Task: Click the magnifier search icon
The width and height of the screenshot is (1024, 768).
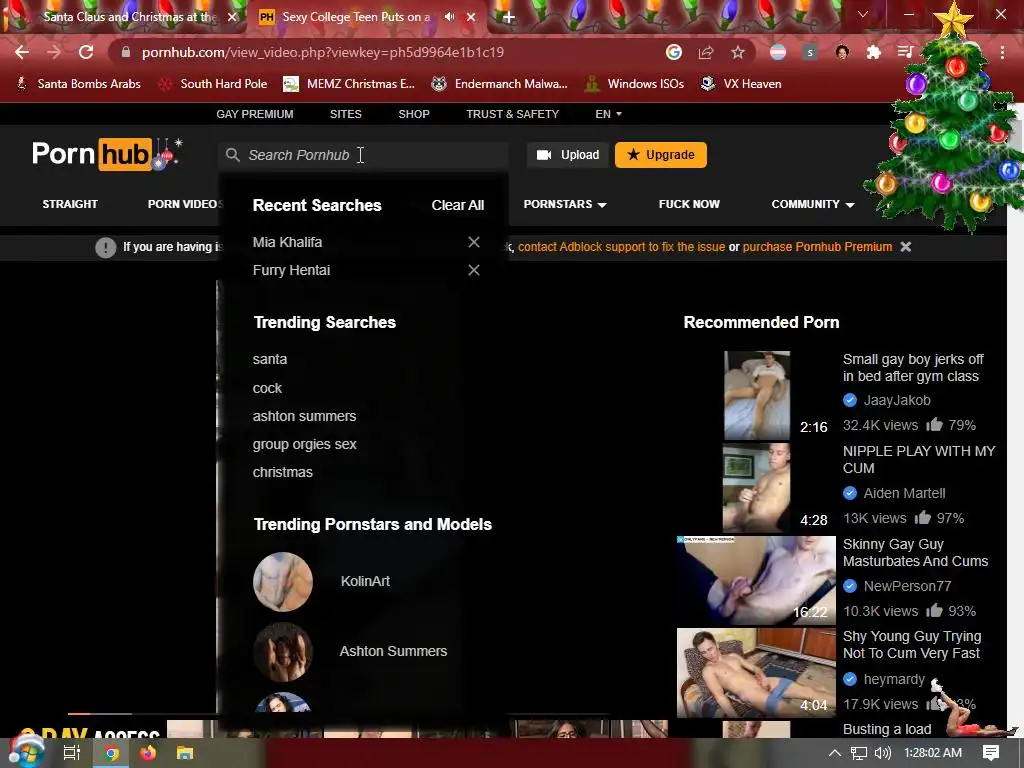Action: tap(232, 155)
